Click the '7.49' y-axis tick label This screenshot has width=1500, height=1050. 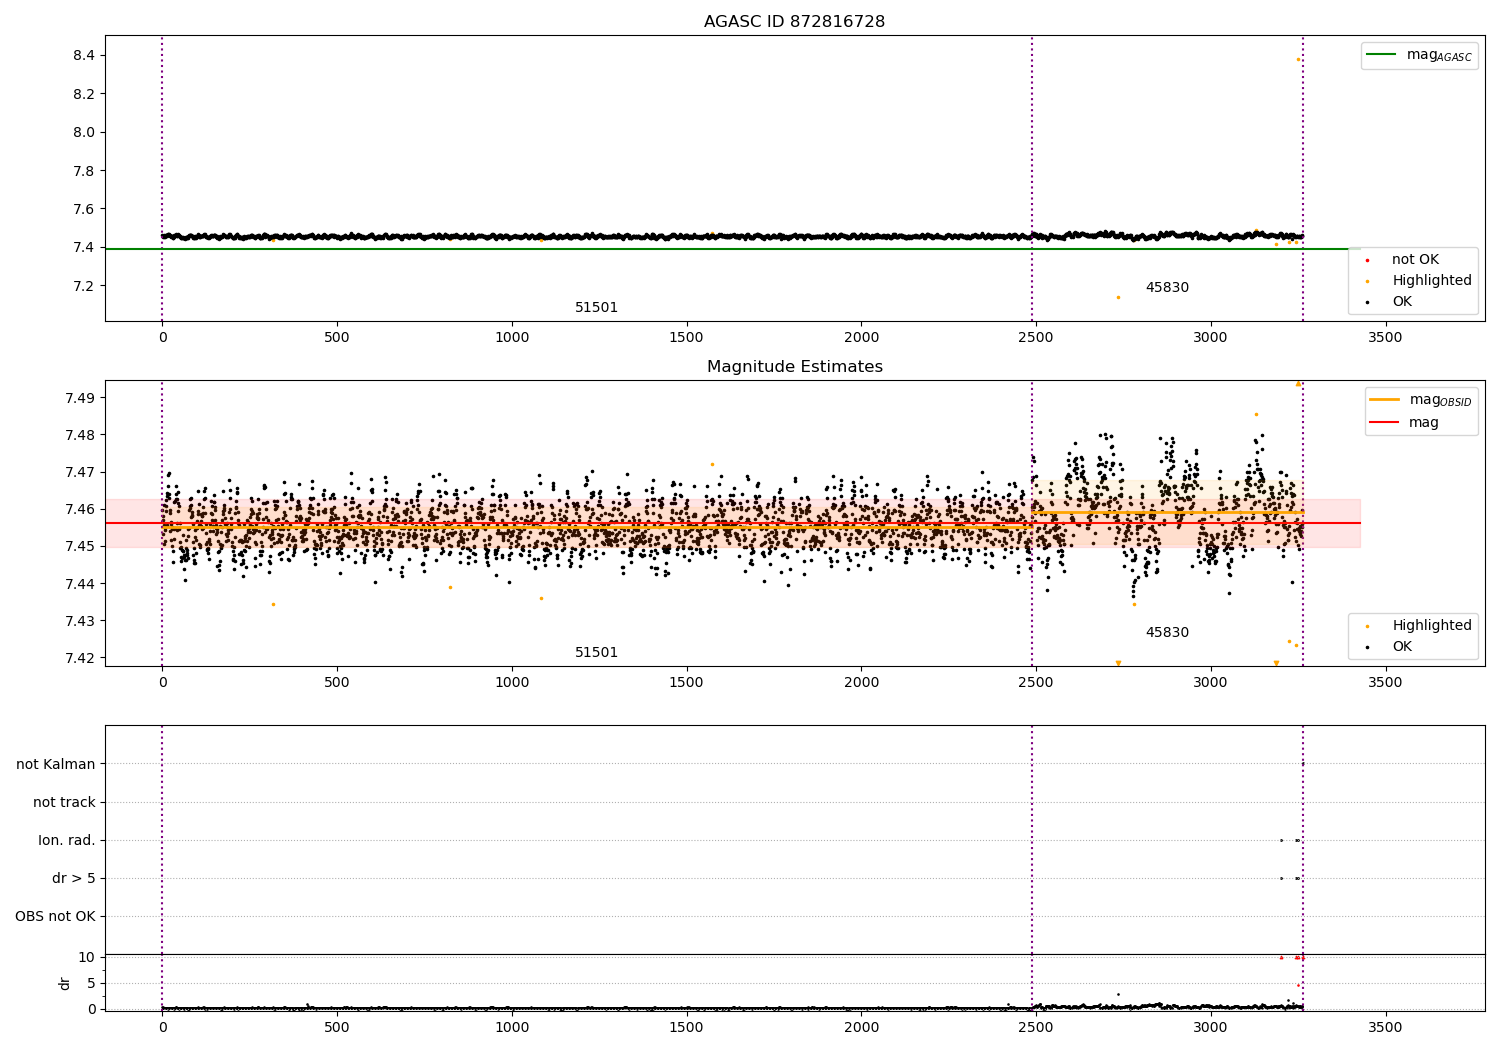tap(80, 398)
